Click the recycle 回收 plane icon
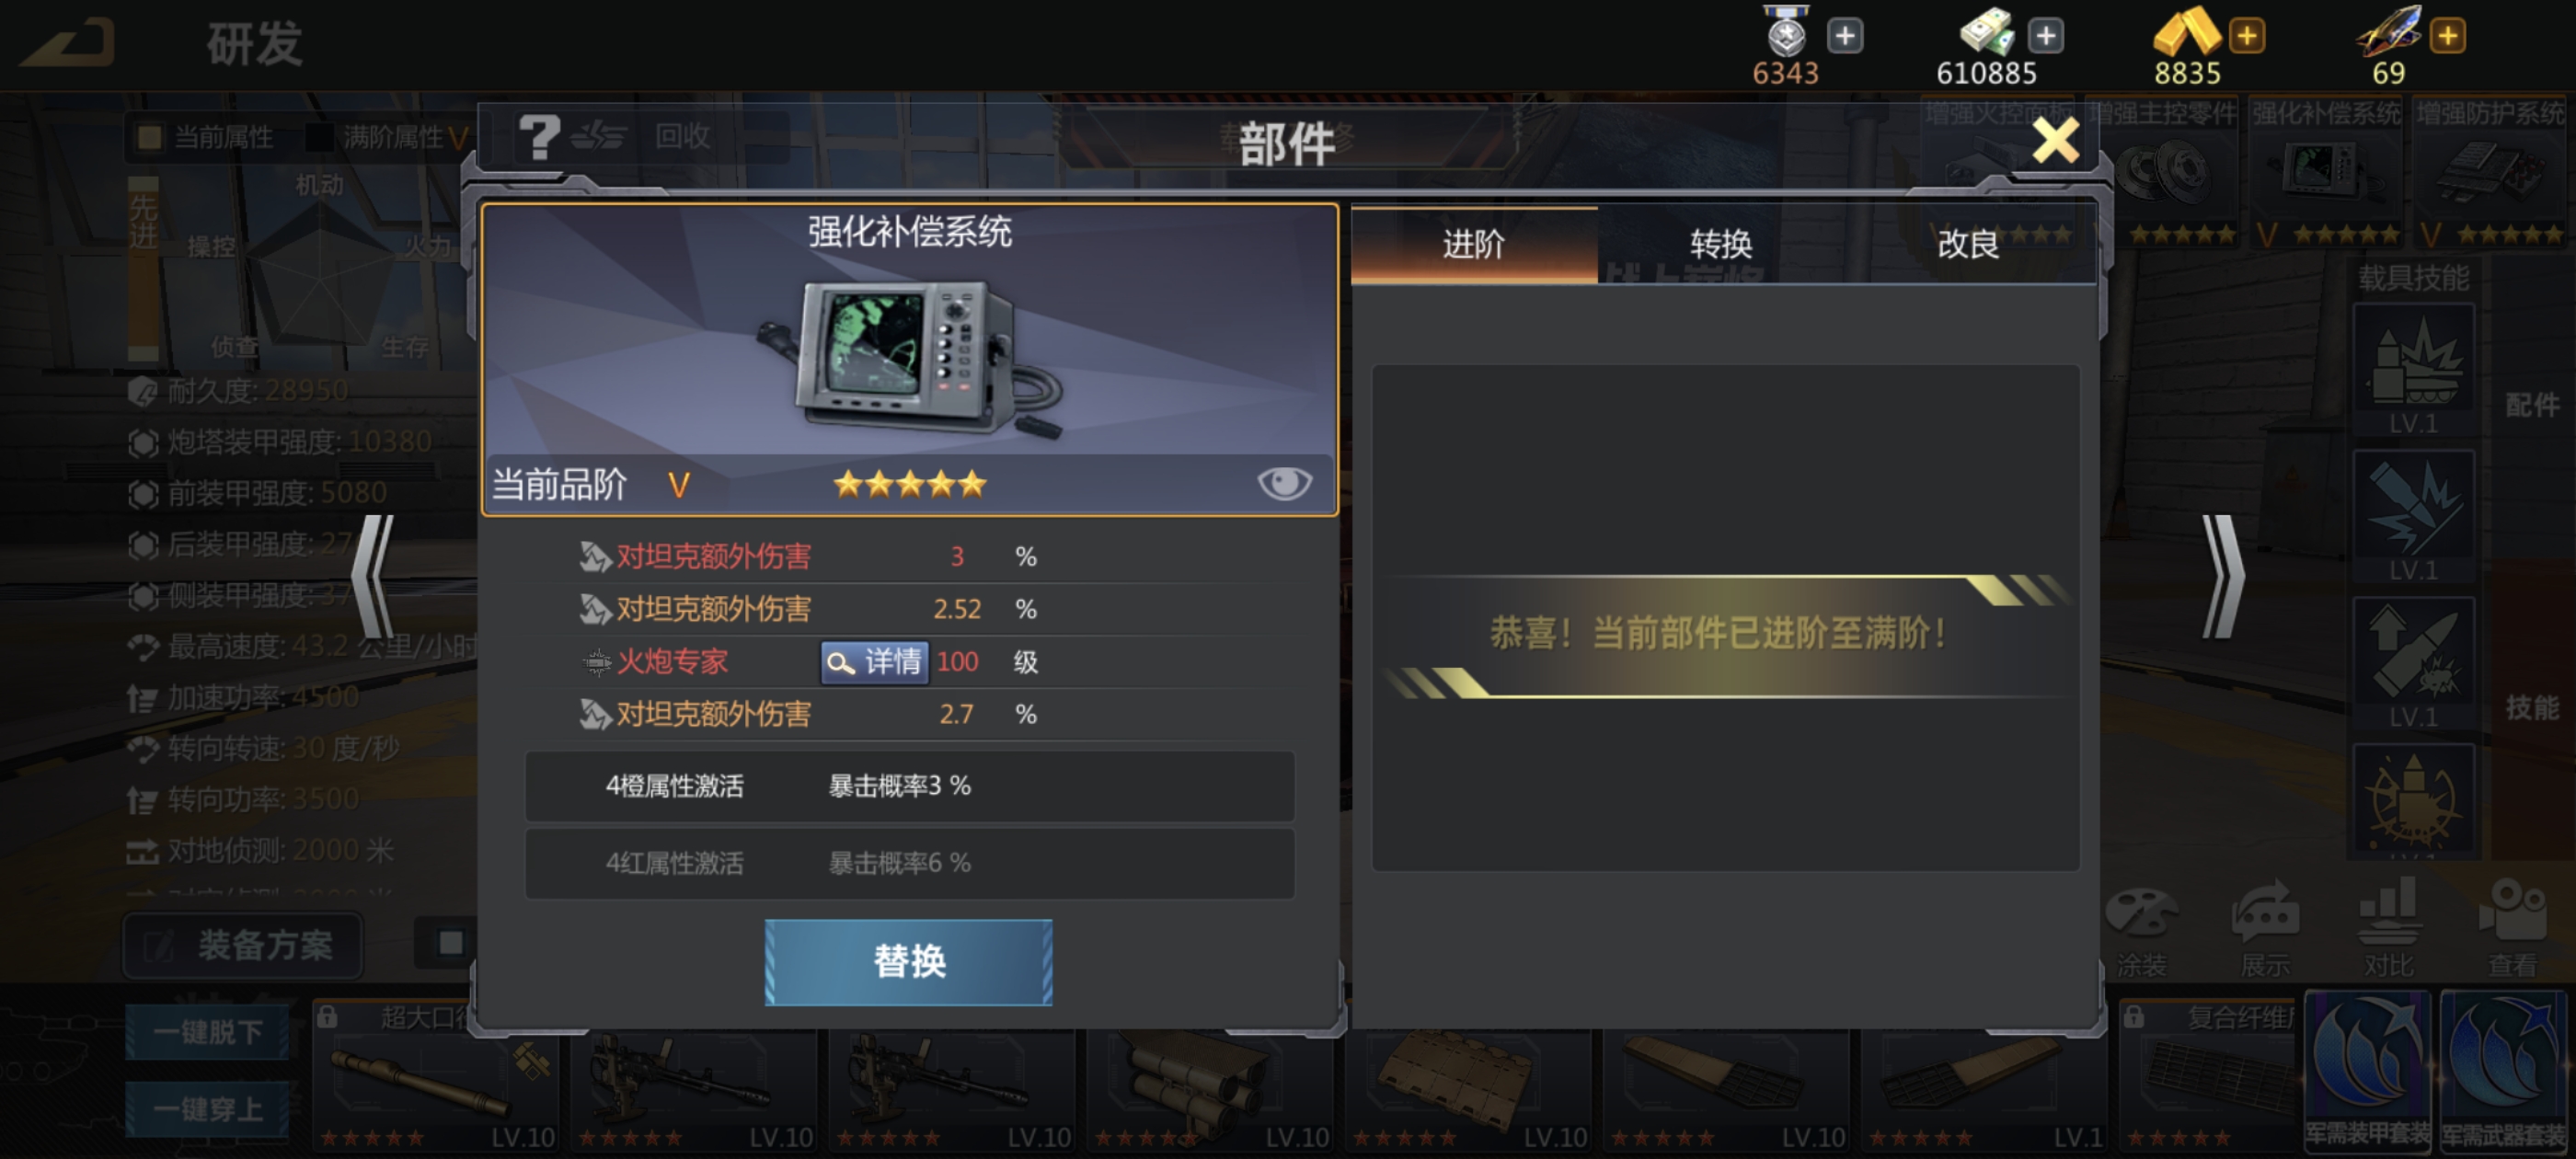 (598, 136)
